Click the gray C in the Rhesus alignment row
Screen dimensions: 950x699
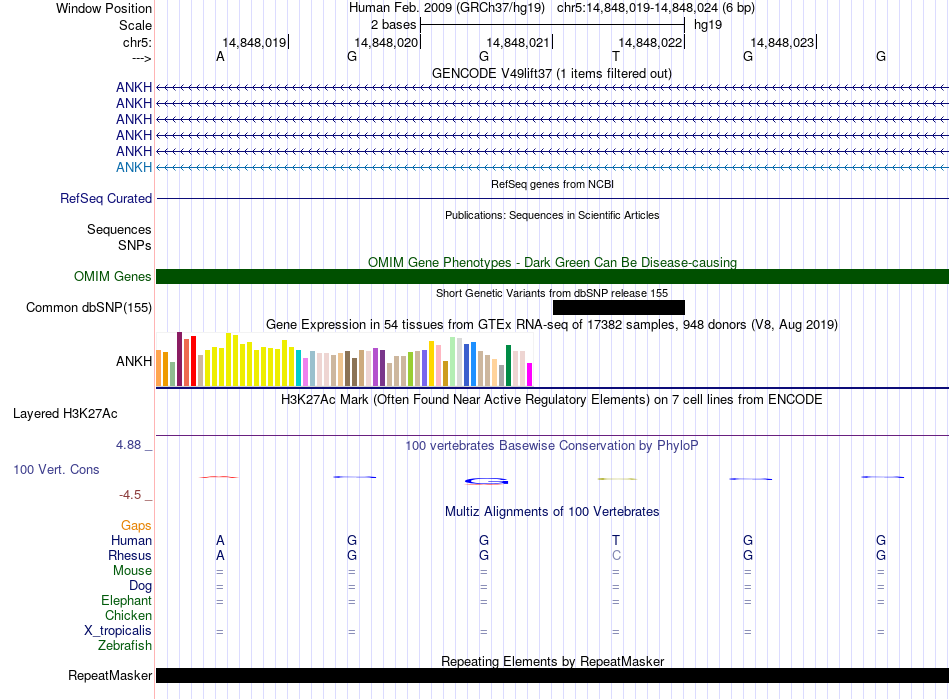click(x=616, y=555)
